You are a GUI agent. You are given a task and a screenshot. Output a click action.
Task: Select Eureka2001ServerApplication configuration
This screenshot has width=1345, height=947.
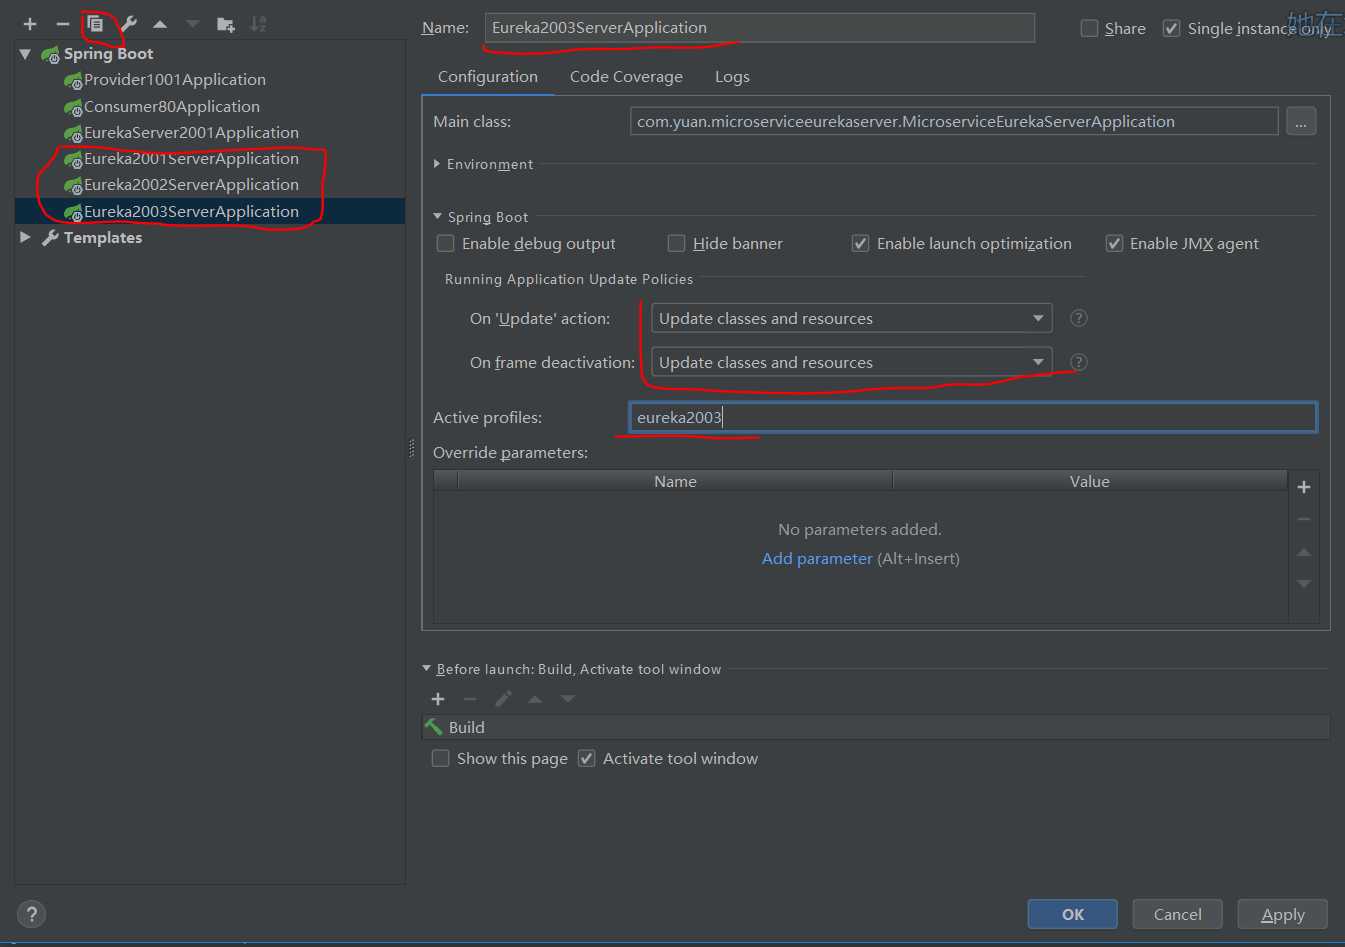191,159
